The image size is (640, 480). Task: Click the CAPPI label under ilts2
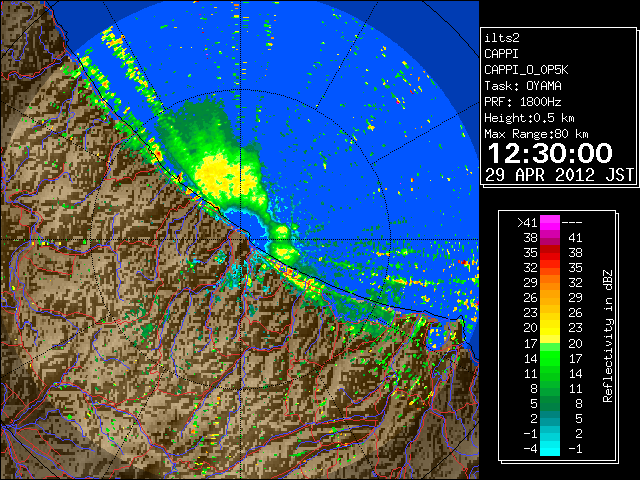501,54
